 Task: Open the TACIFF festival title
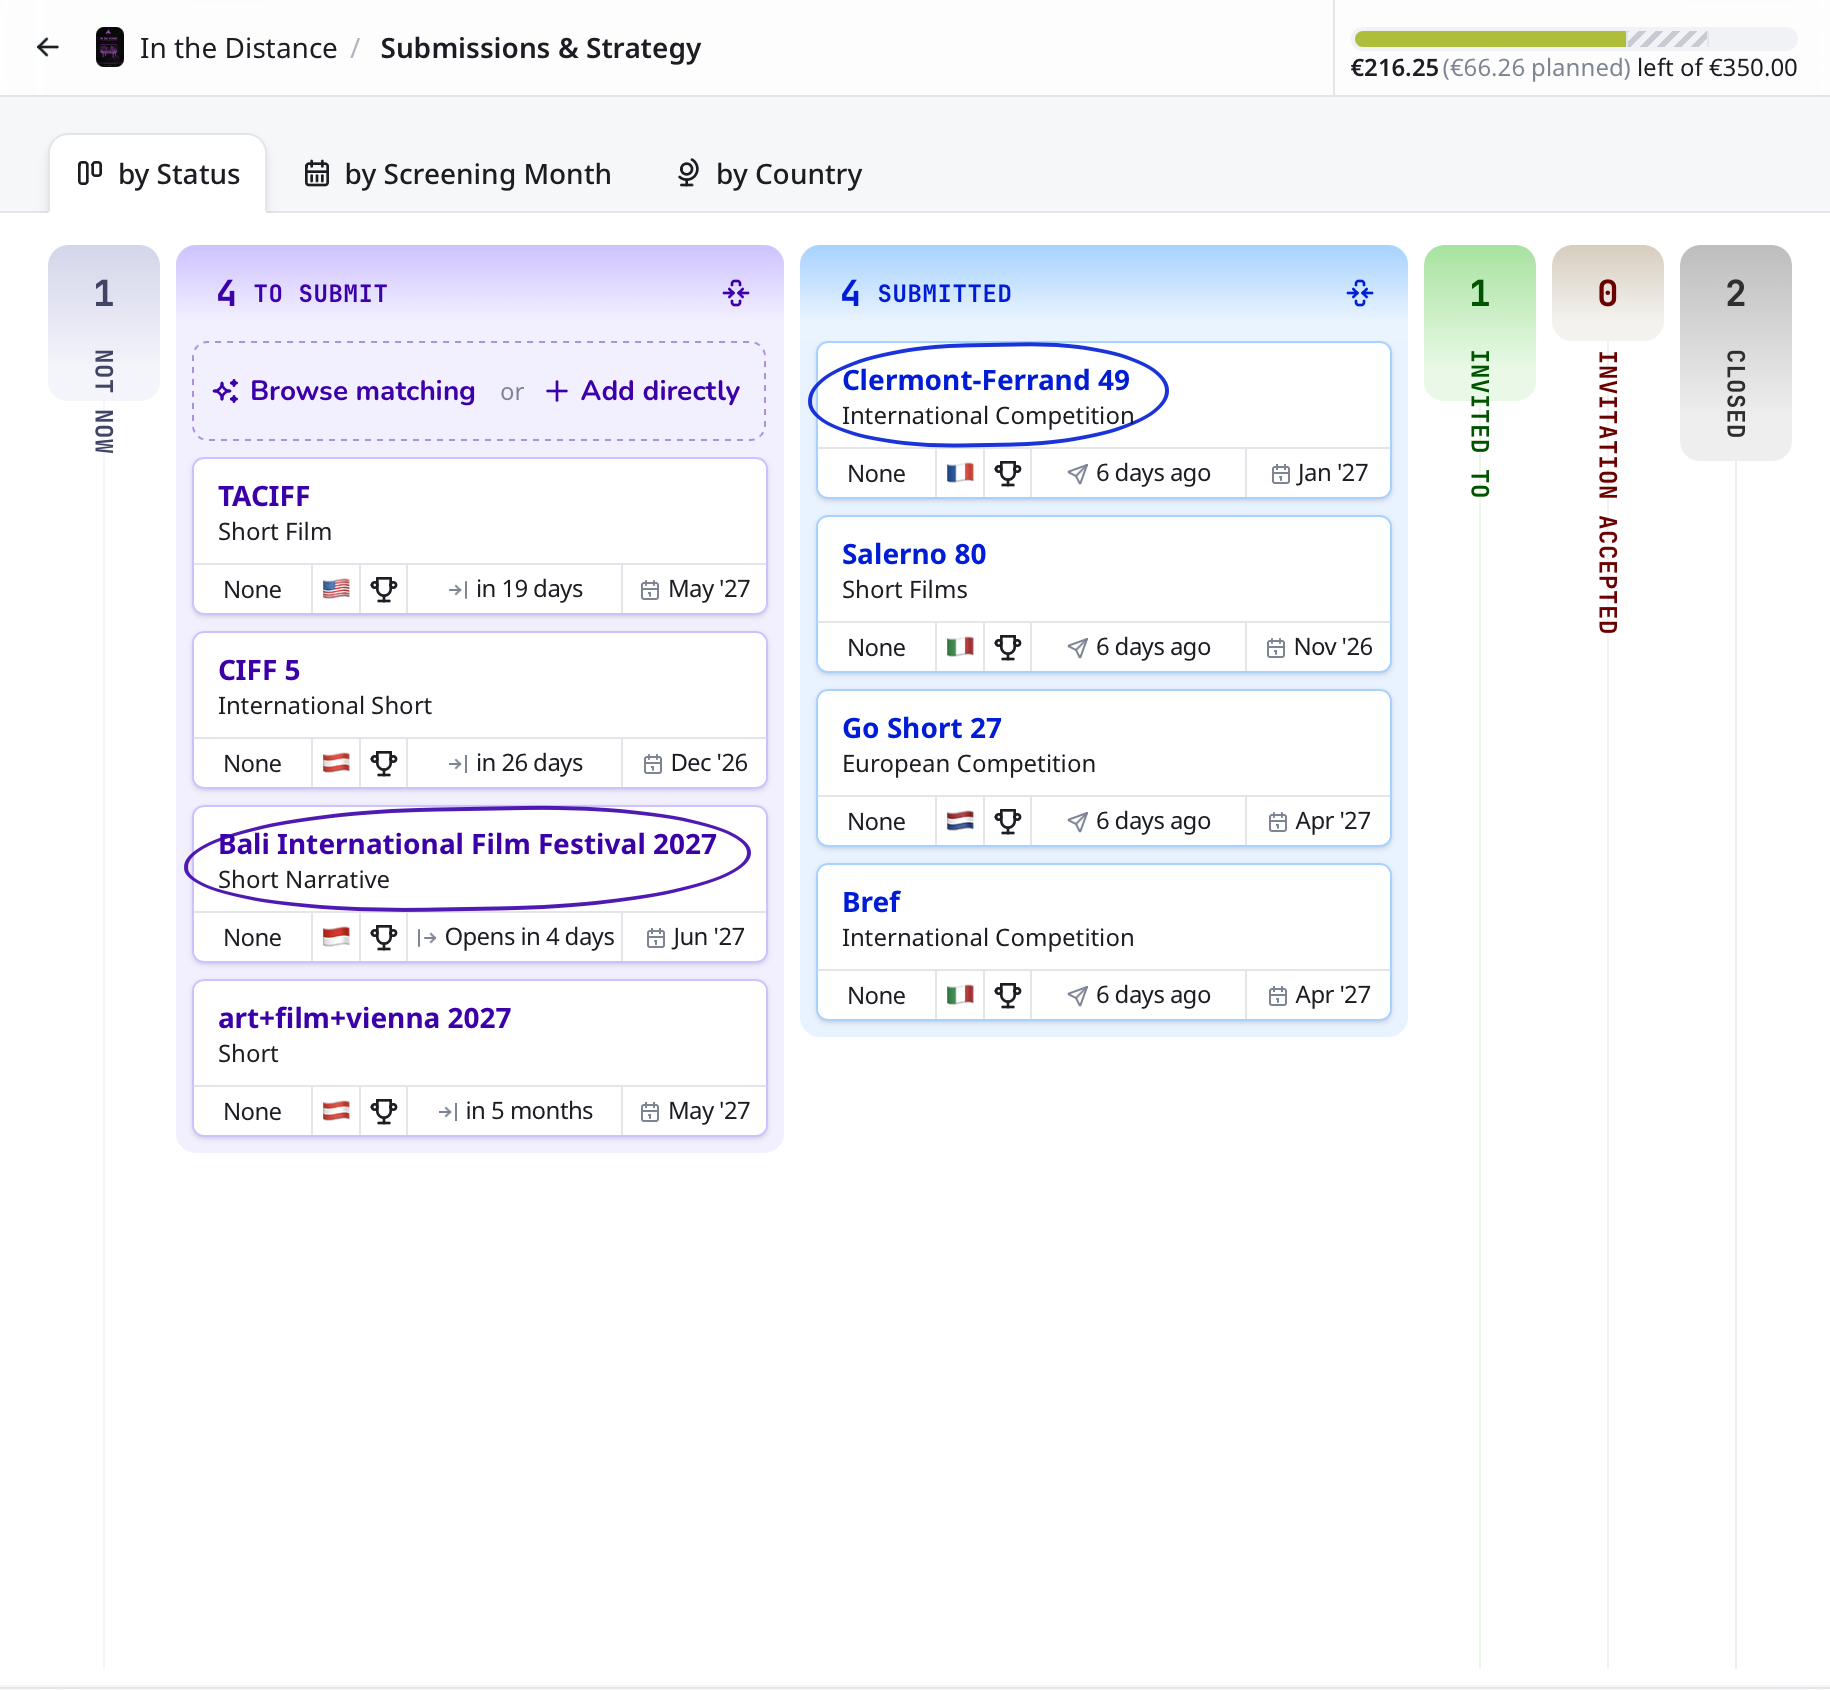click(264, 496)
